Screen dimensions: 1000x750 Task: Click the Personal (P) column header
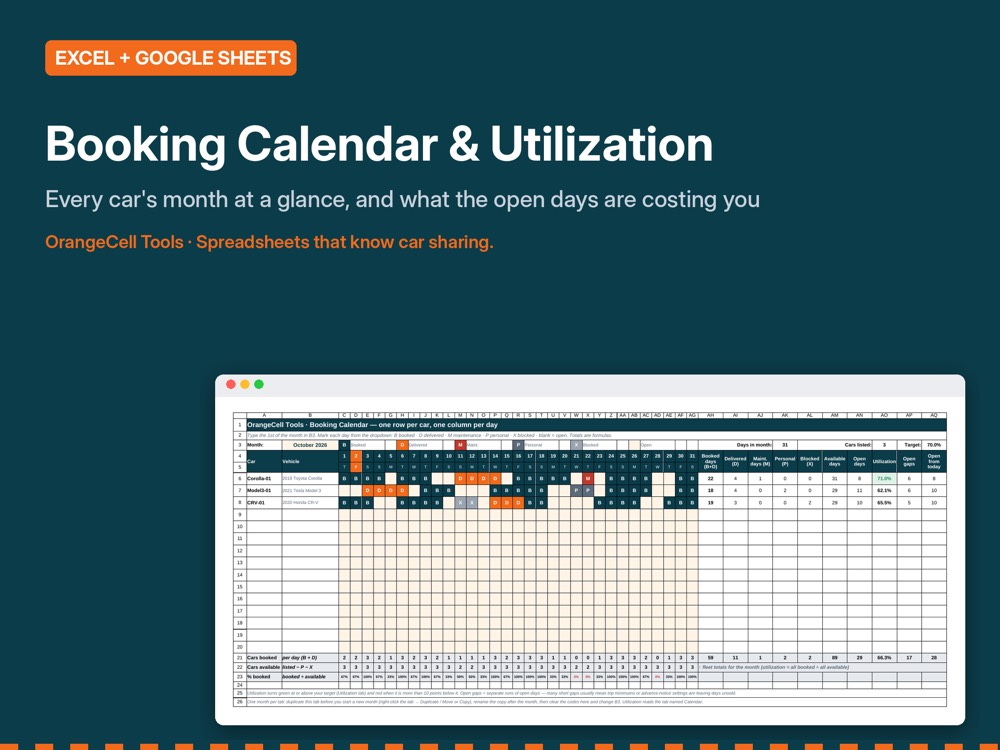tap(785, 461)
